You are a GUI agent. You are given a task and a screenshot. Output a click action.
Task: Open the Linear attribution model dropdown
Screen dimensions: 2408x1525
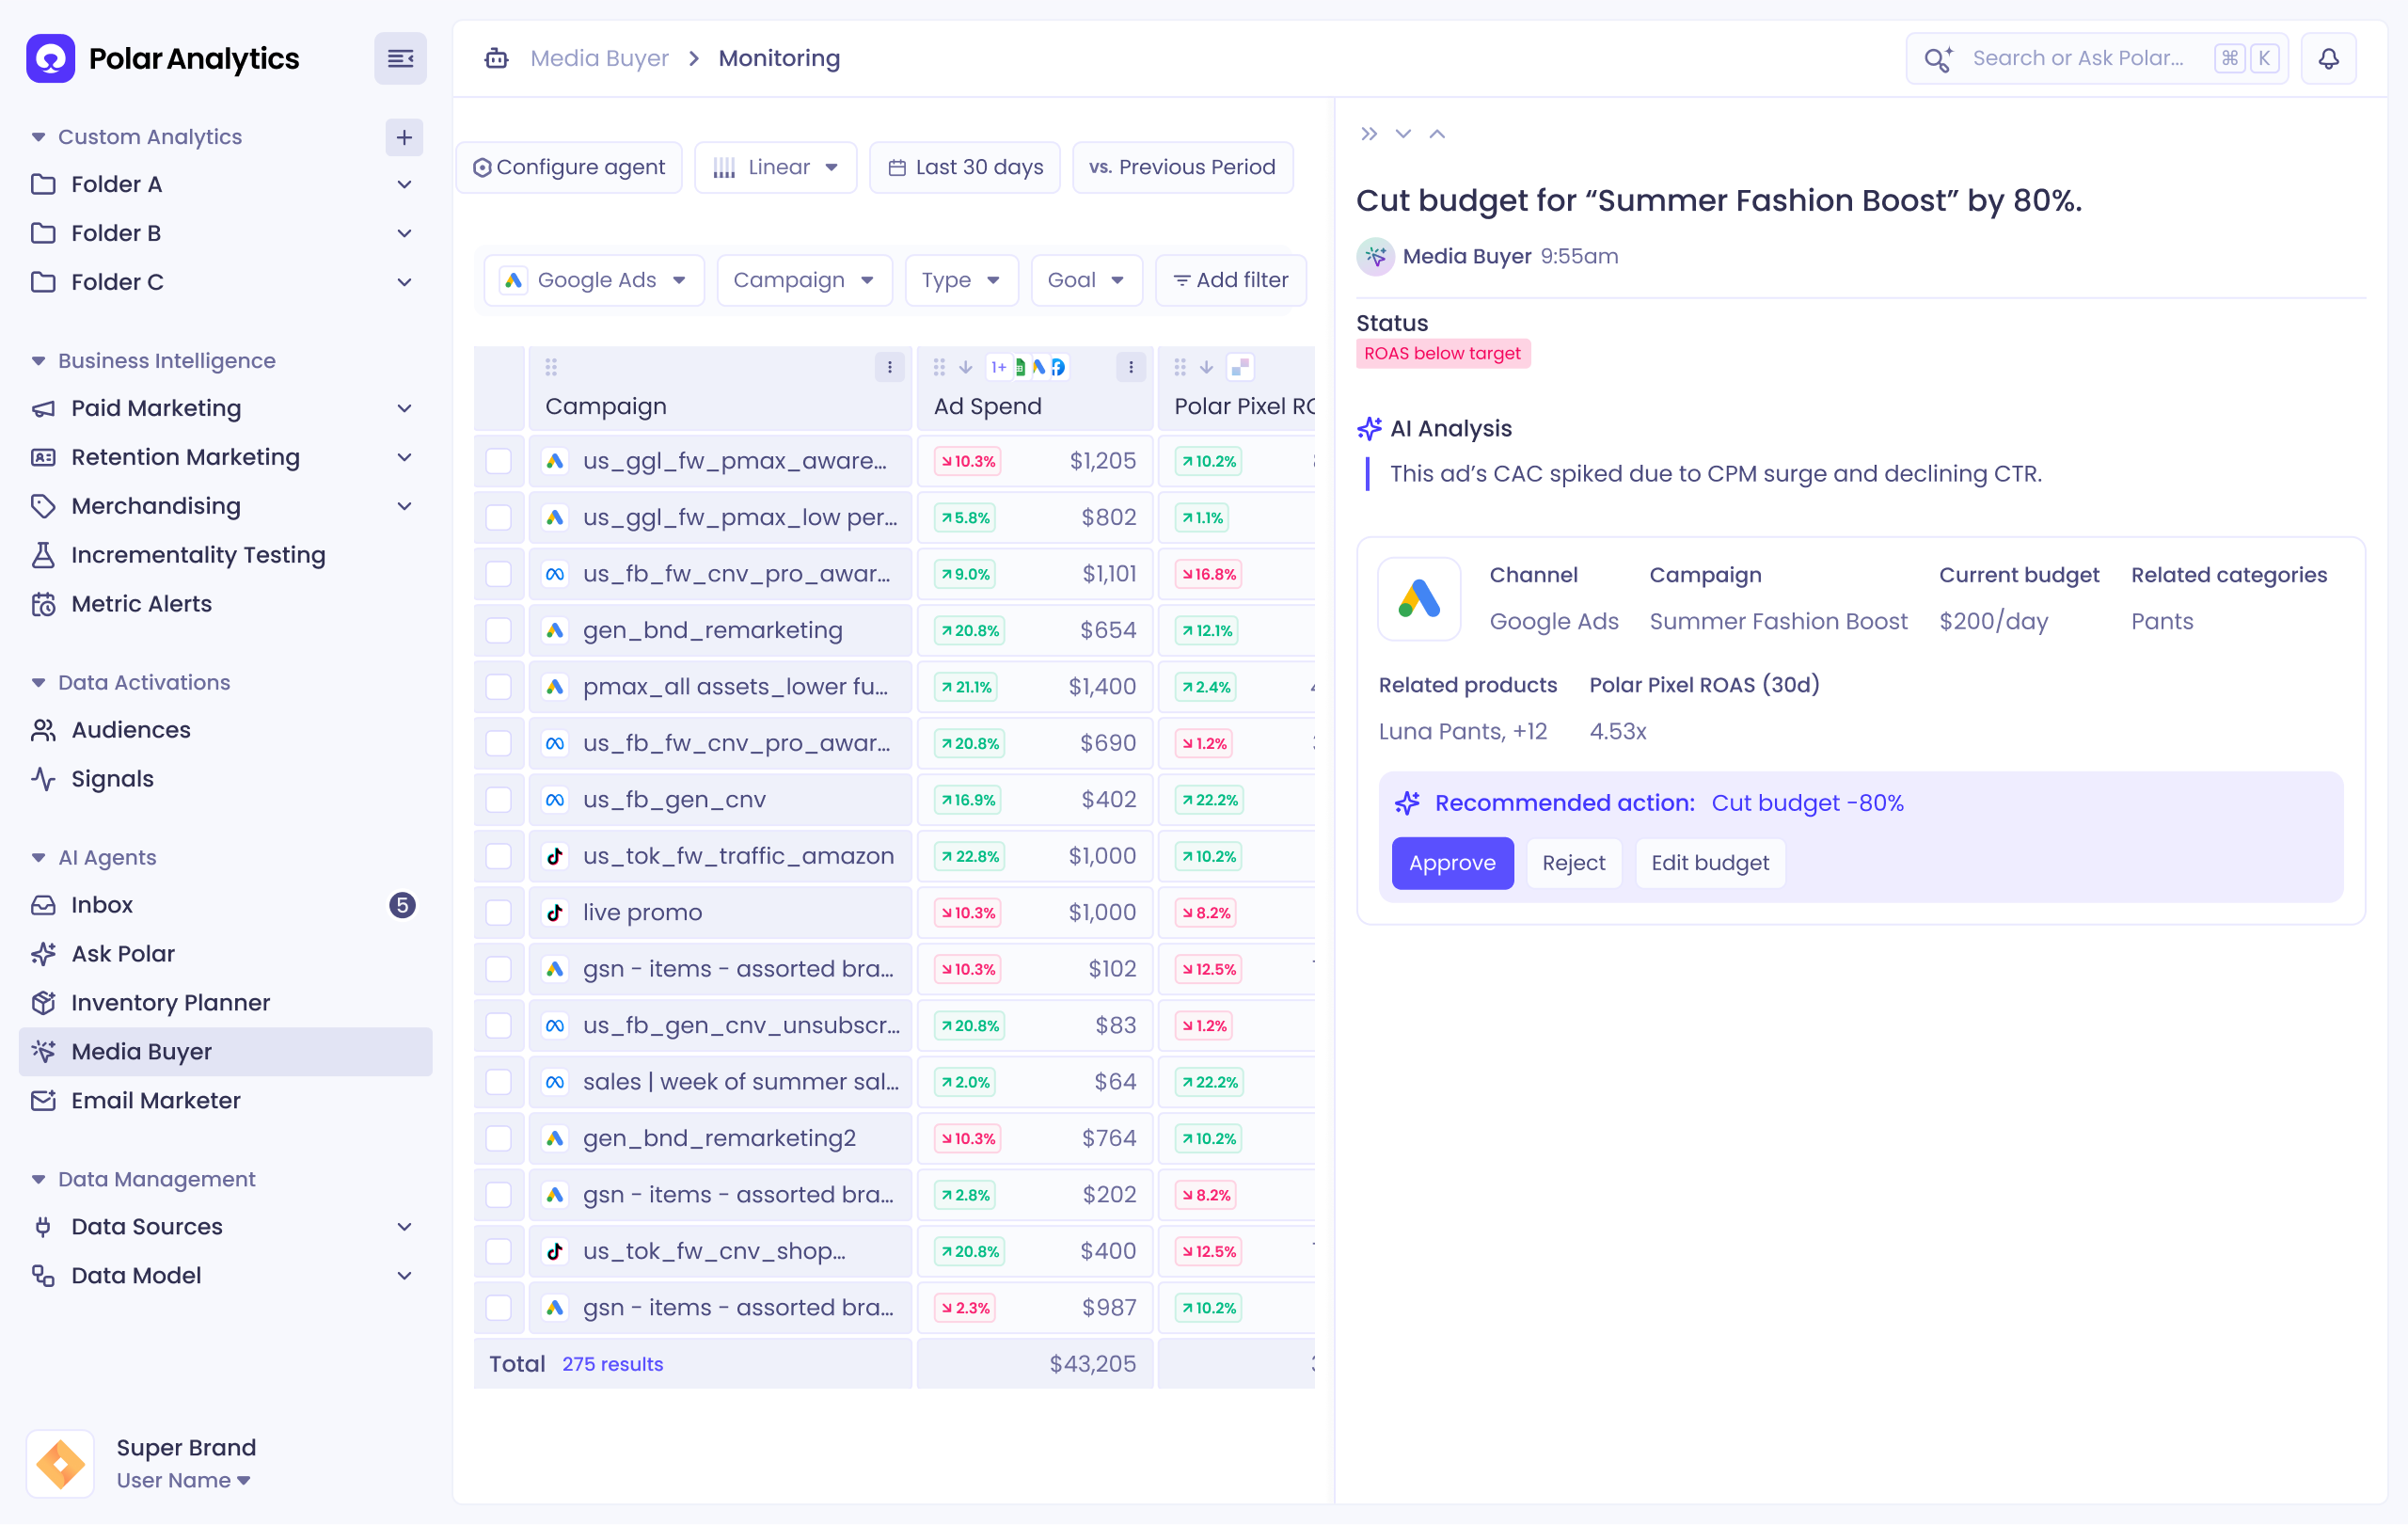pos(775,167)
